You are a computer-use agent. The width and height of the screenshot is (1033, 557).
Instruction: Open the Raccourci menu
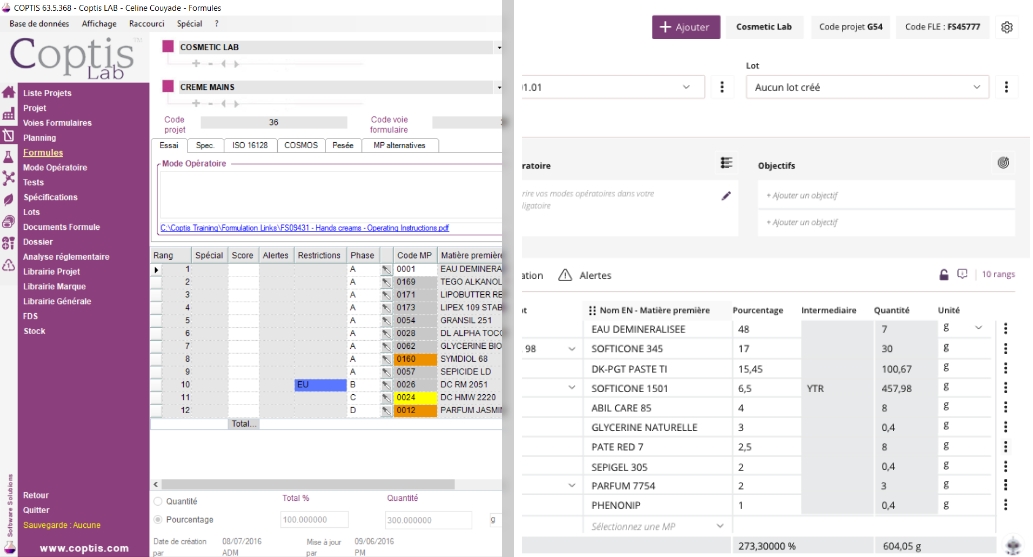(146, 24)
